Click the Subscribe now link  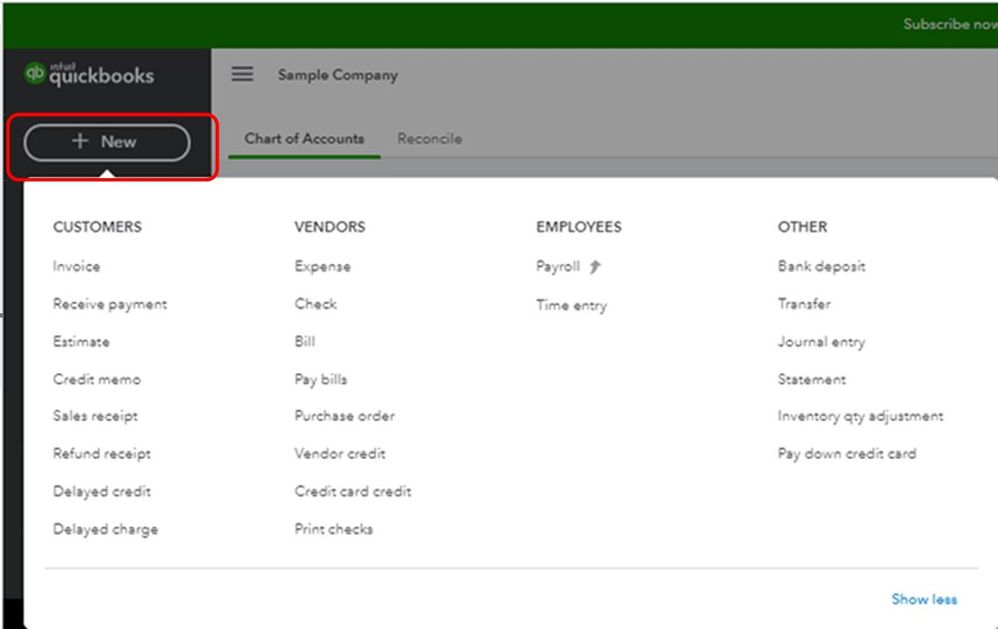(x=949, y=24)
